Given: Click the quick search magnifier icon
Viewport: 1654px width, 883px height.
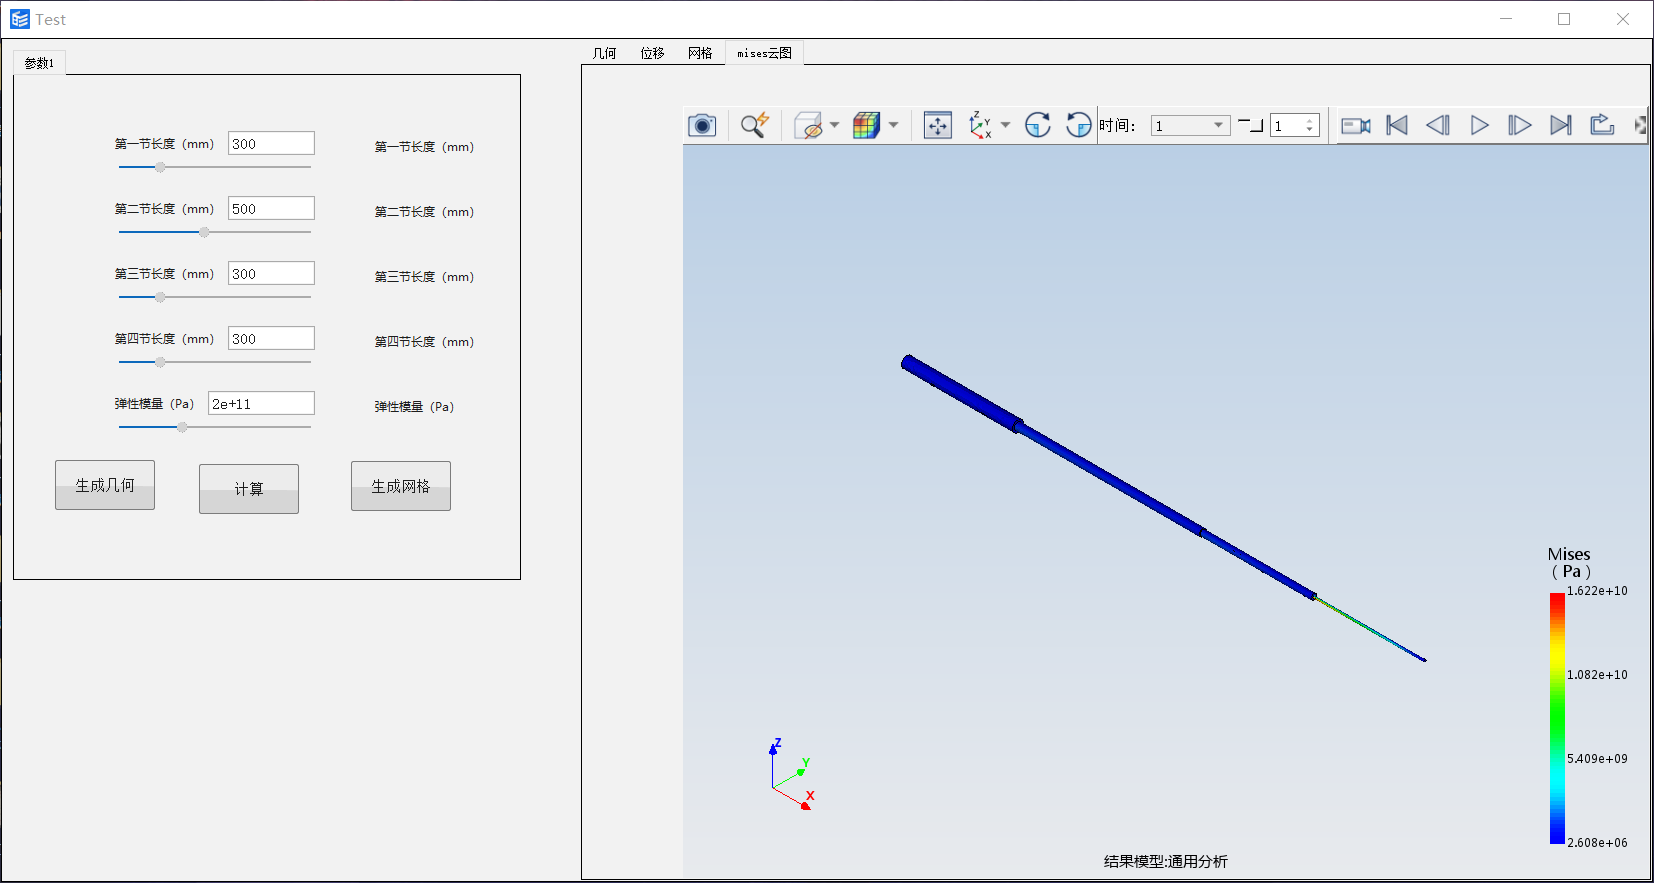Looking at the screenshot, I should click(755, 125).
